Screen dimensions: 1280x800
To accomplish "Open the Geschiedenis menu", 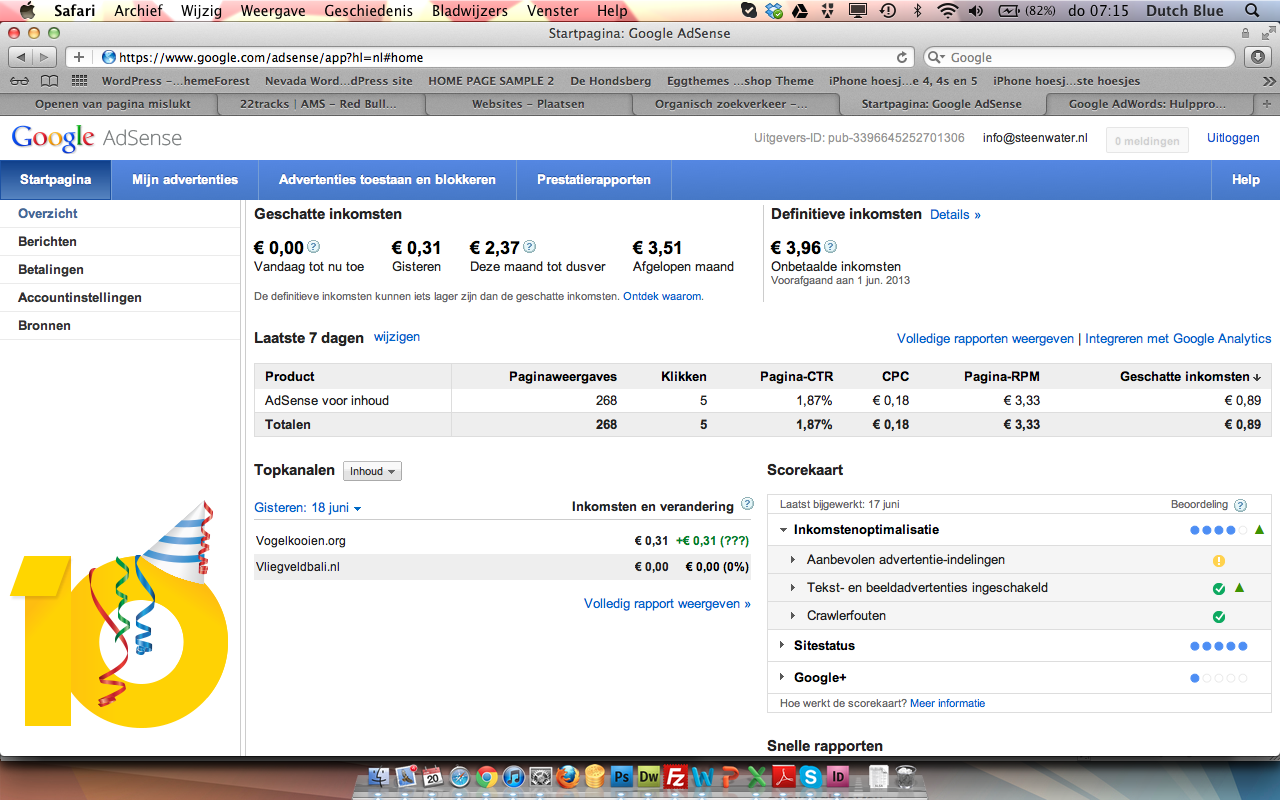I will (367, 11).
